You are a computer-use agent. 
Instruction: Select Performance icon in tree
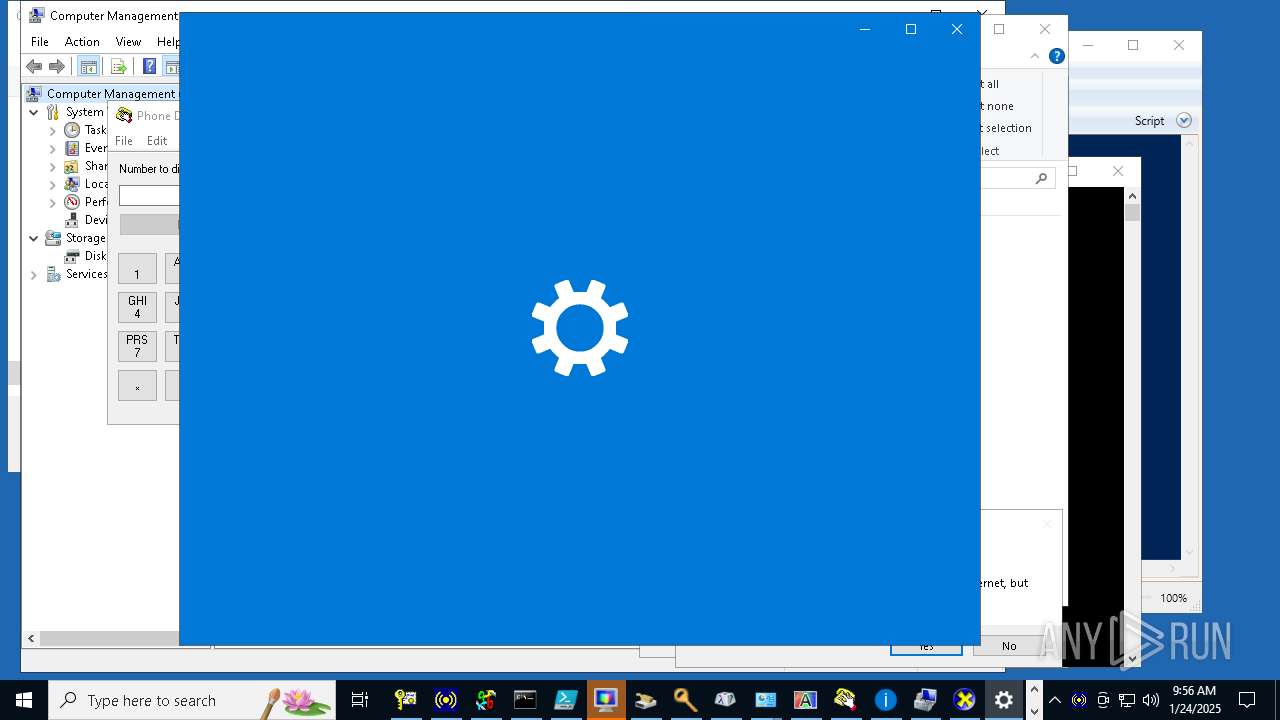tap(72, 202)
